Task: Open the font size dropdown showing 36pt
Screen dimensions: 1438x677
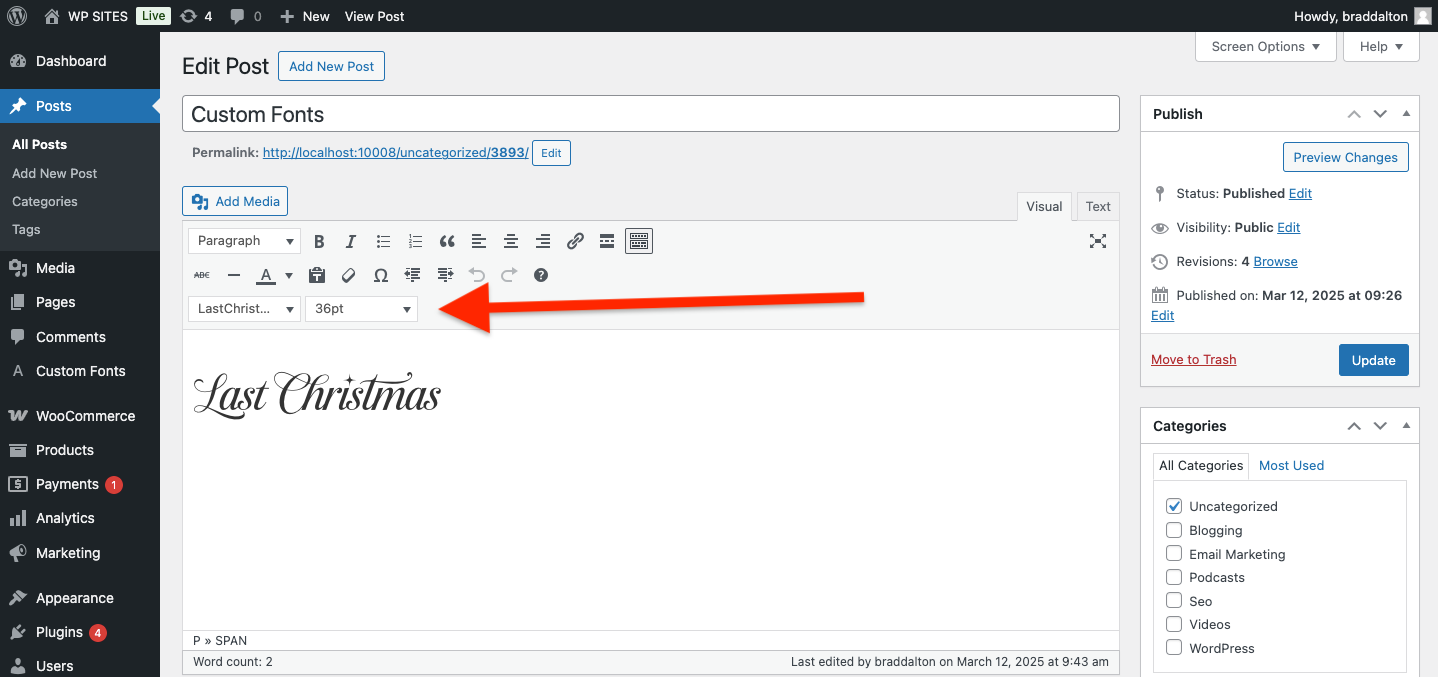Action: [361, 309]
